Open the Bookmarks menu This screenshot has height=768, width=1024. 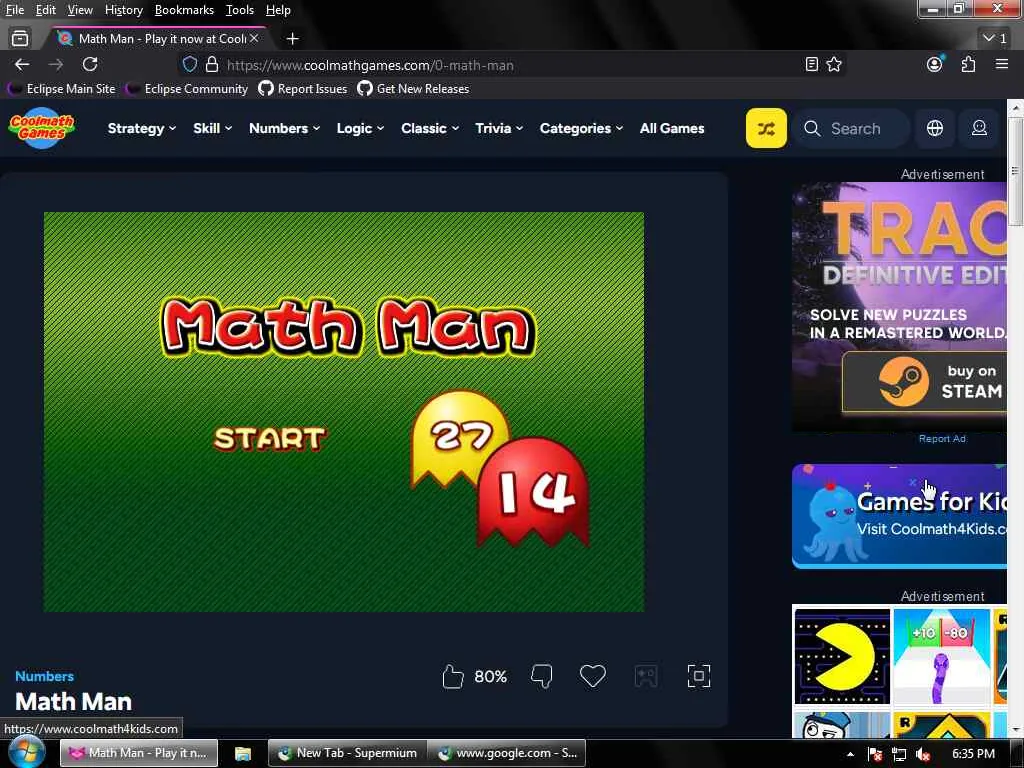pos(184,10)
